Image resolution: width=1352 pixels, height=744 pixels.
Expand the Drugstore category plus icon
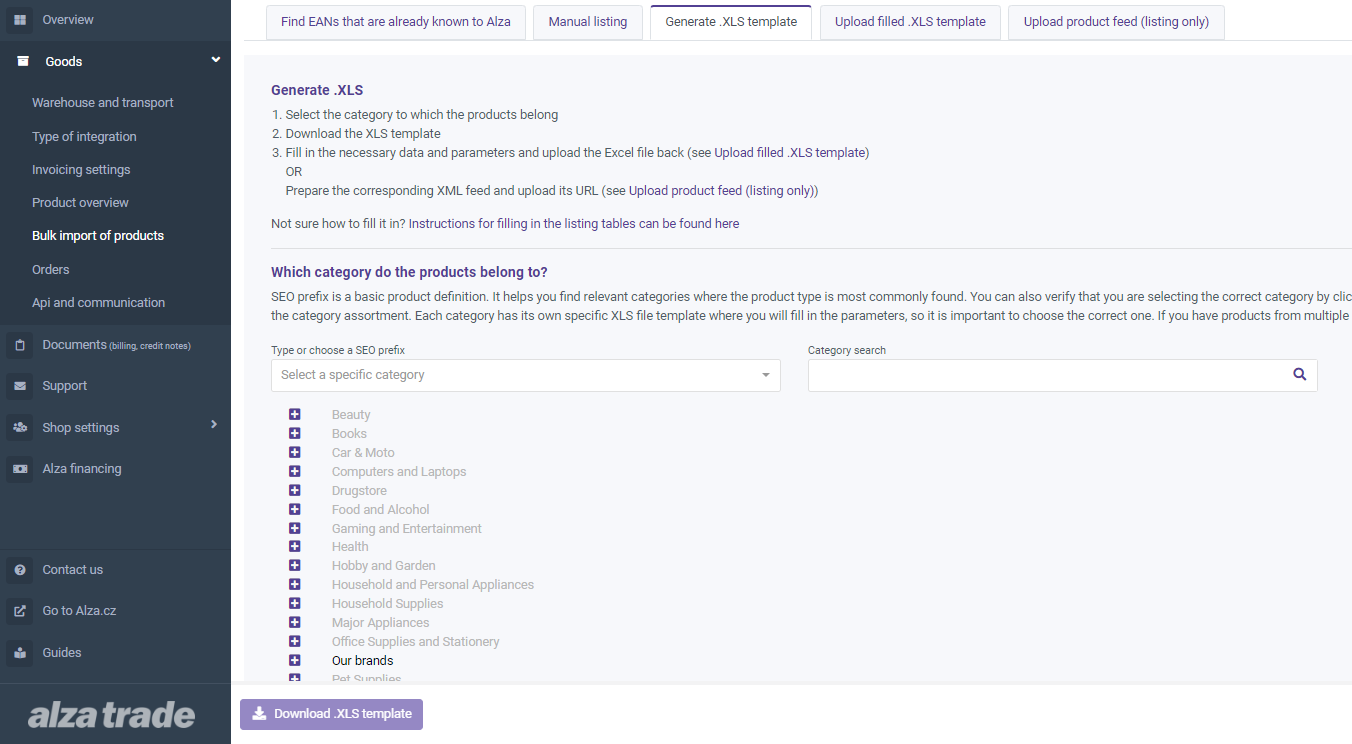295,490
